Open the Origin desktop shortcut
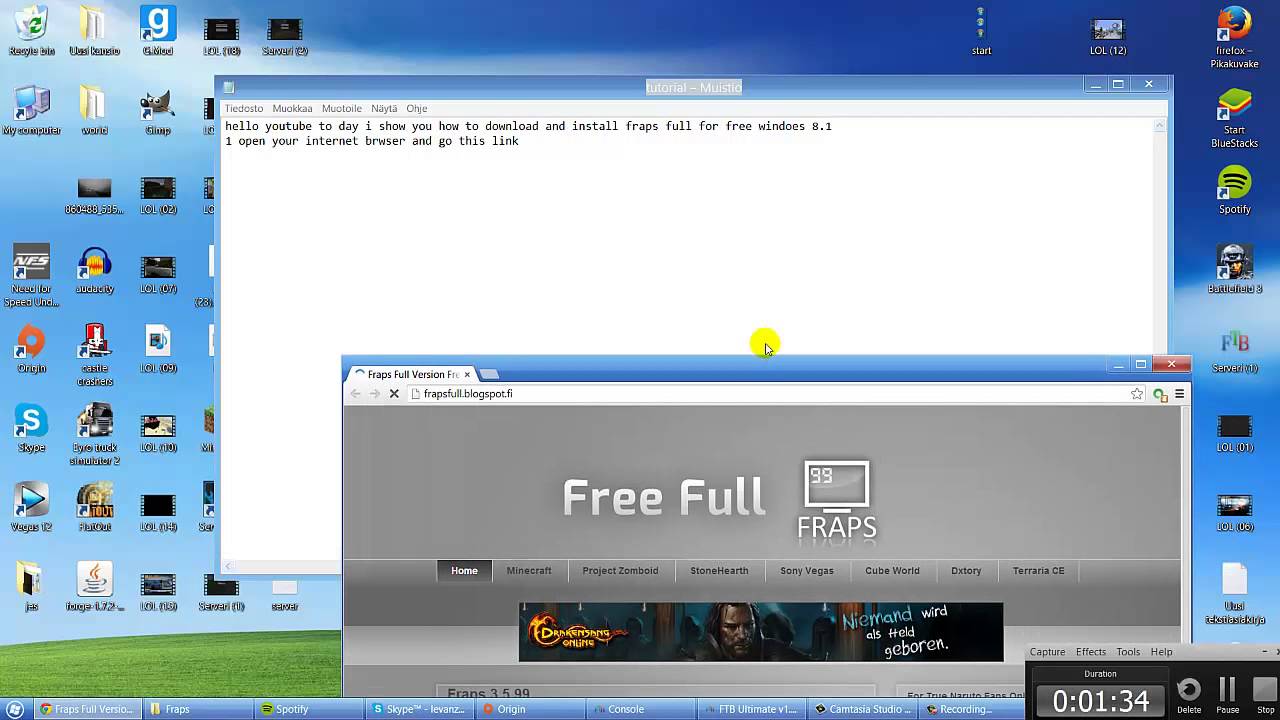The image size is (1280, 720). [x=31, y=350]
